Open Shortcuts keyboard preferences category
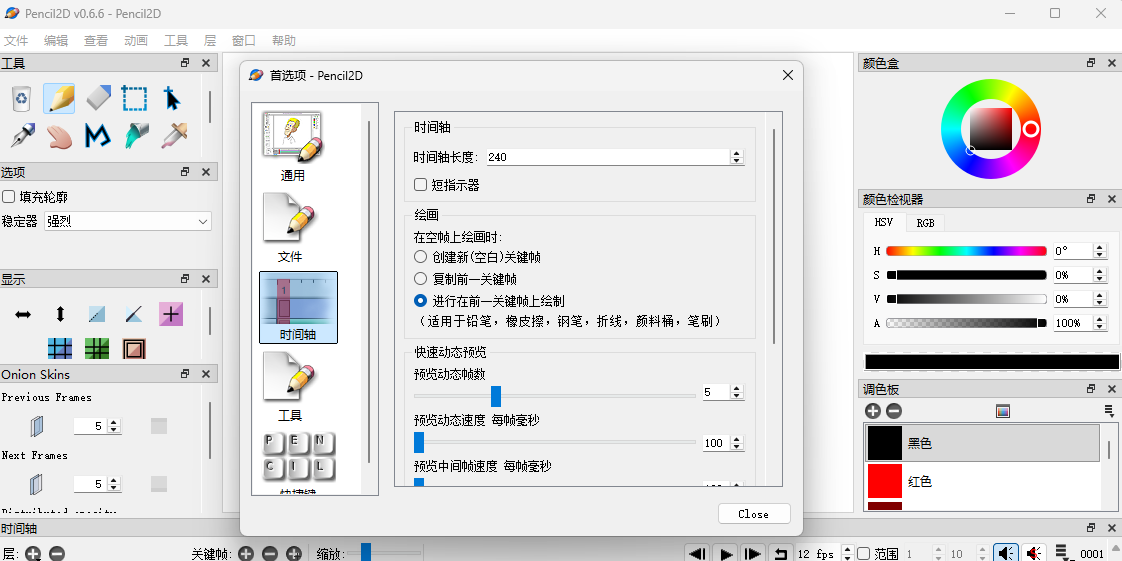 298,462
